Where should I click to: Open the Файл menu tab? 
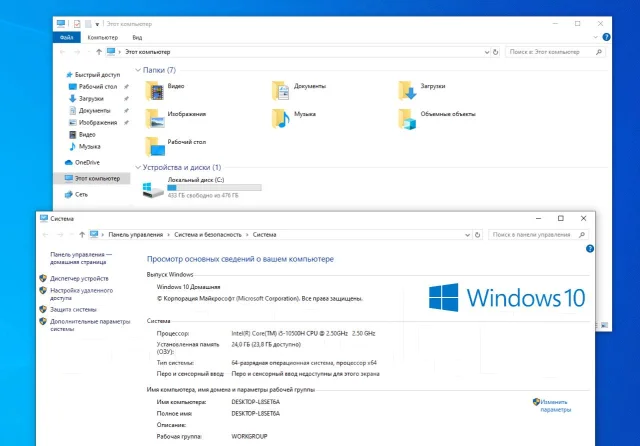(67, 37)
